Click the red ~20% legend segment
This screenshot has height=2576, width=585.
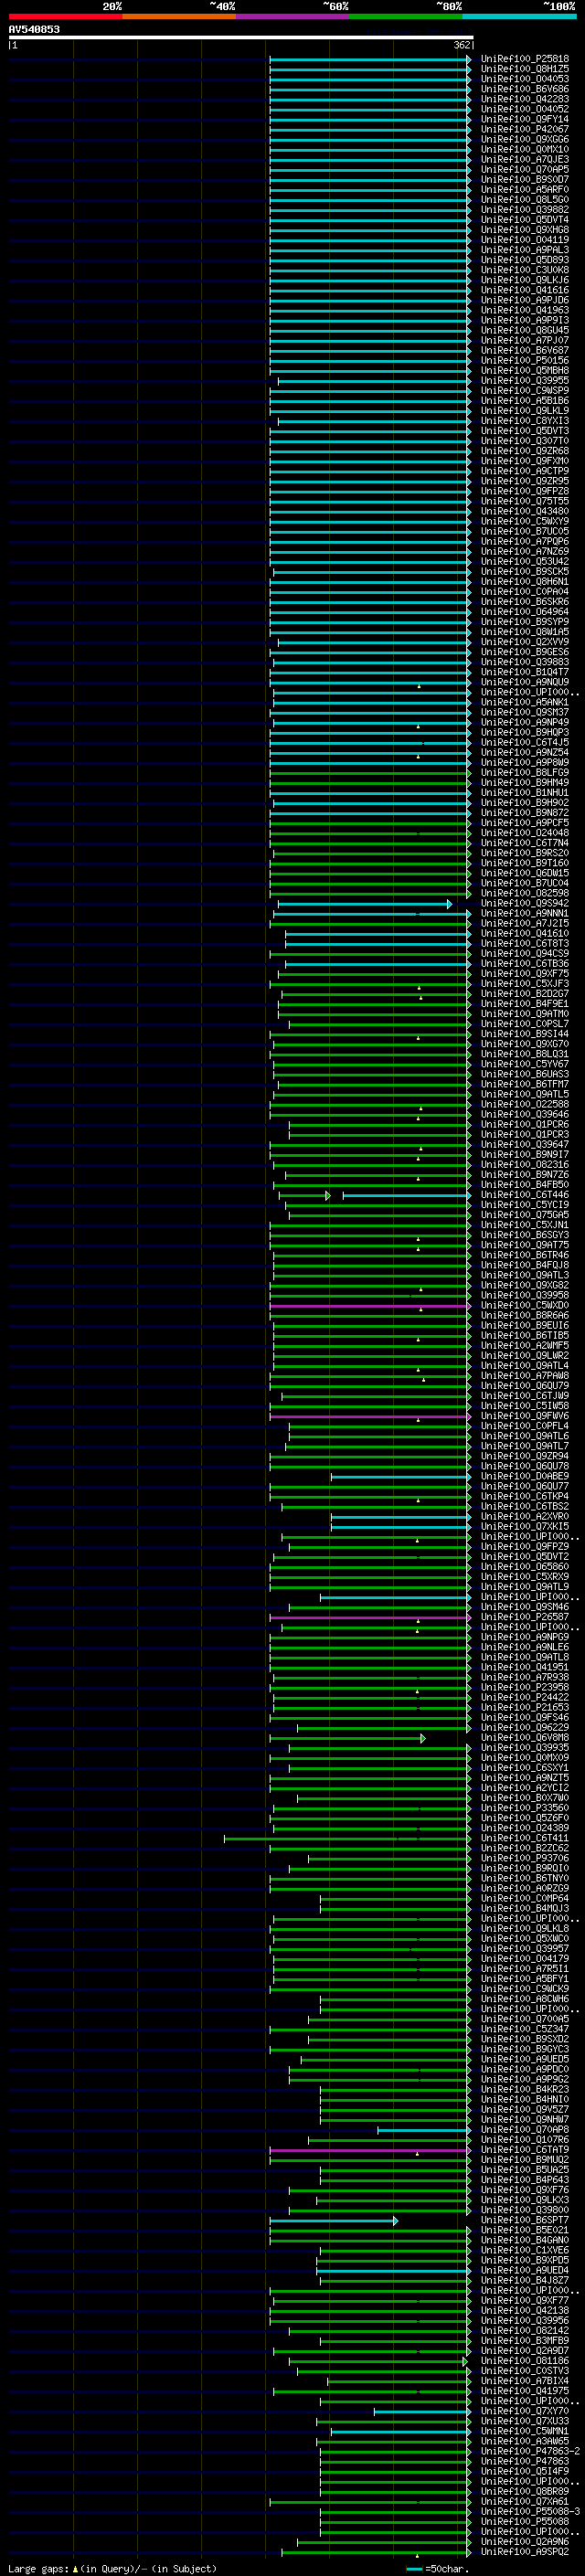click(65, 16)
